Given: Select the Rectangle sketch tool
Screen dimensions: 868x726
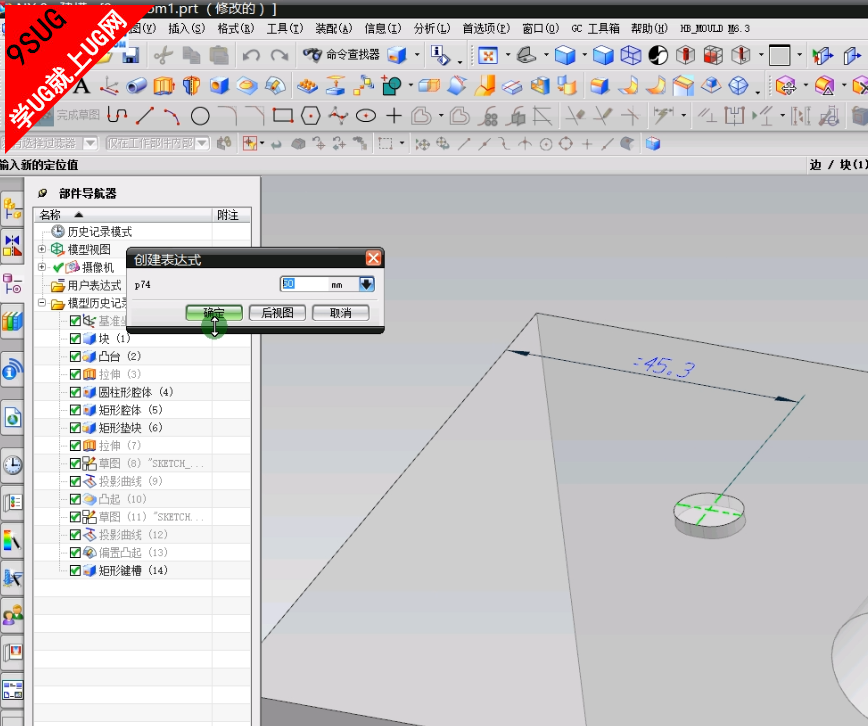Looking at the screenshot, I should click(x=282, y=116).
